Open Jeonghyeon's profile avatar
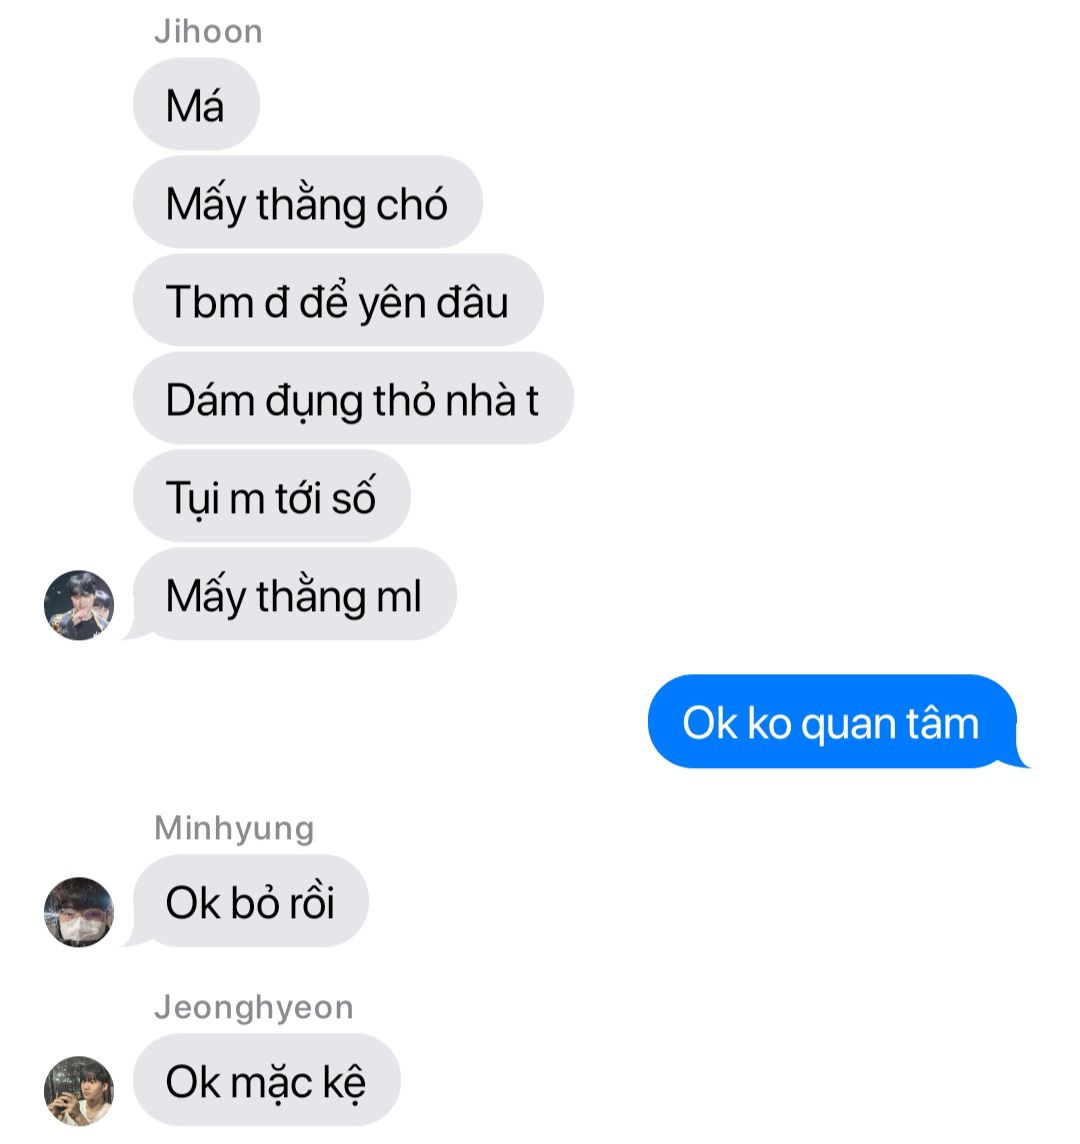Viewport: 1080px width, 1144px height. click(x=79, y=1091)
